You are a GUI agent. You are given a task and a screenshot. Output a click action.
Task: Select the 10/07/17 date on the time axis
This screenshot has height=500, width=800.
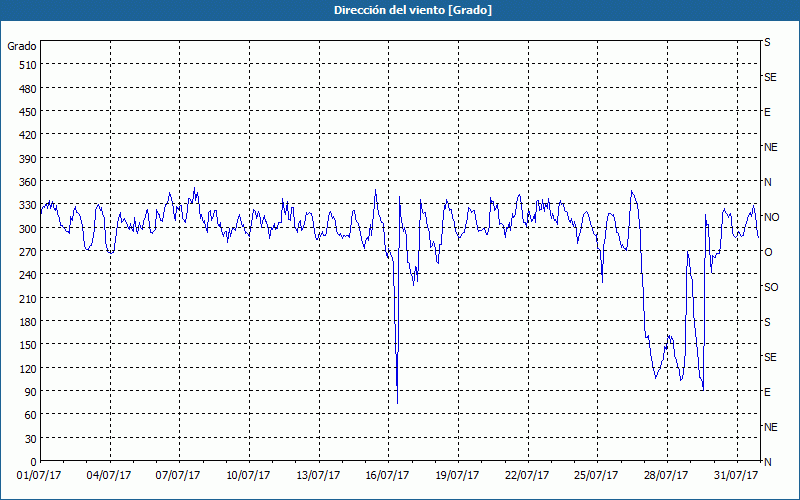click(248, 476)
